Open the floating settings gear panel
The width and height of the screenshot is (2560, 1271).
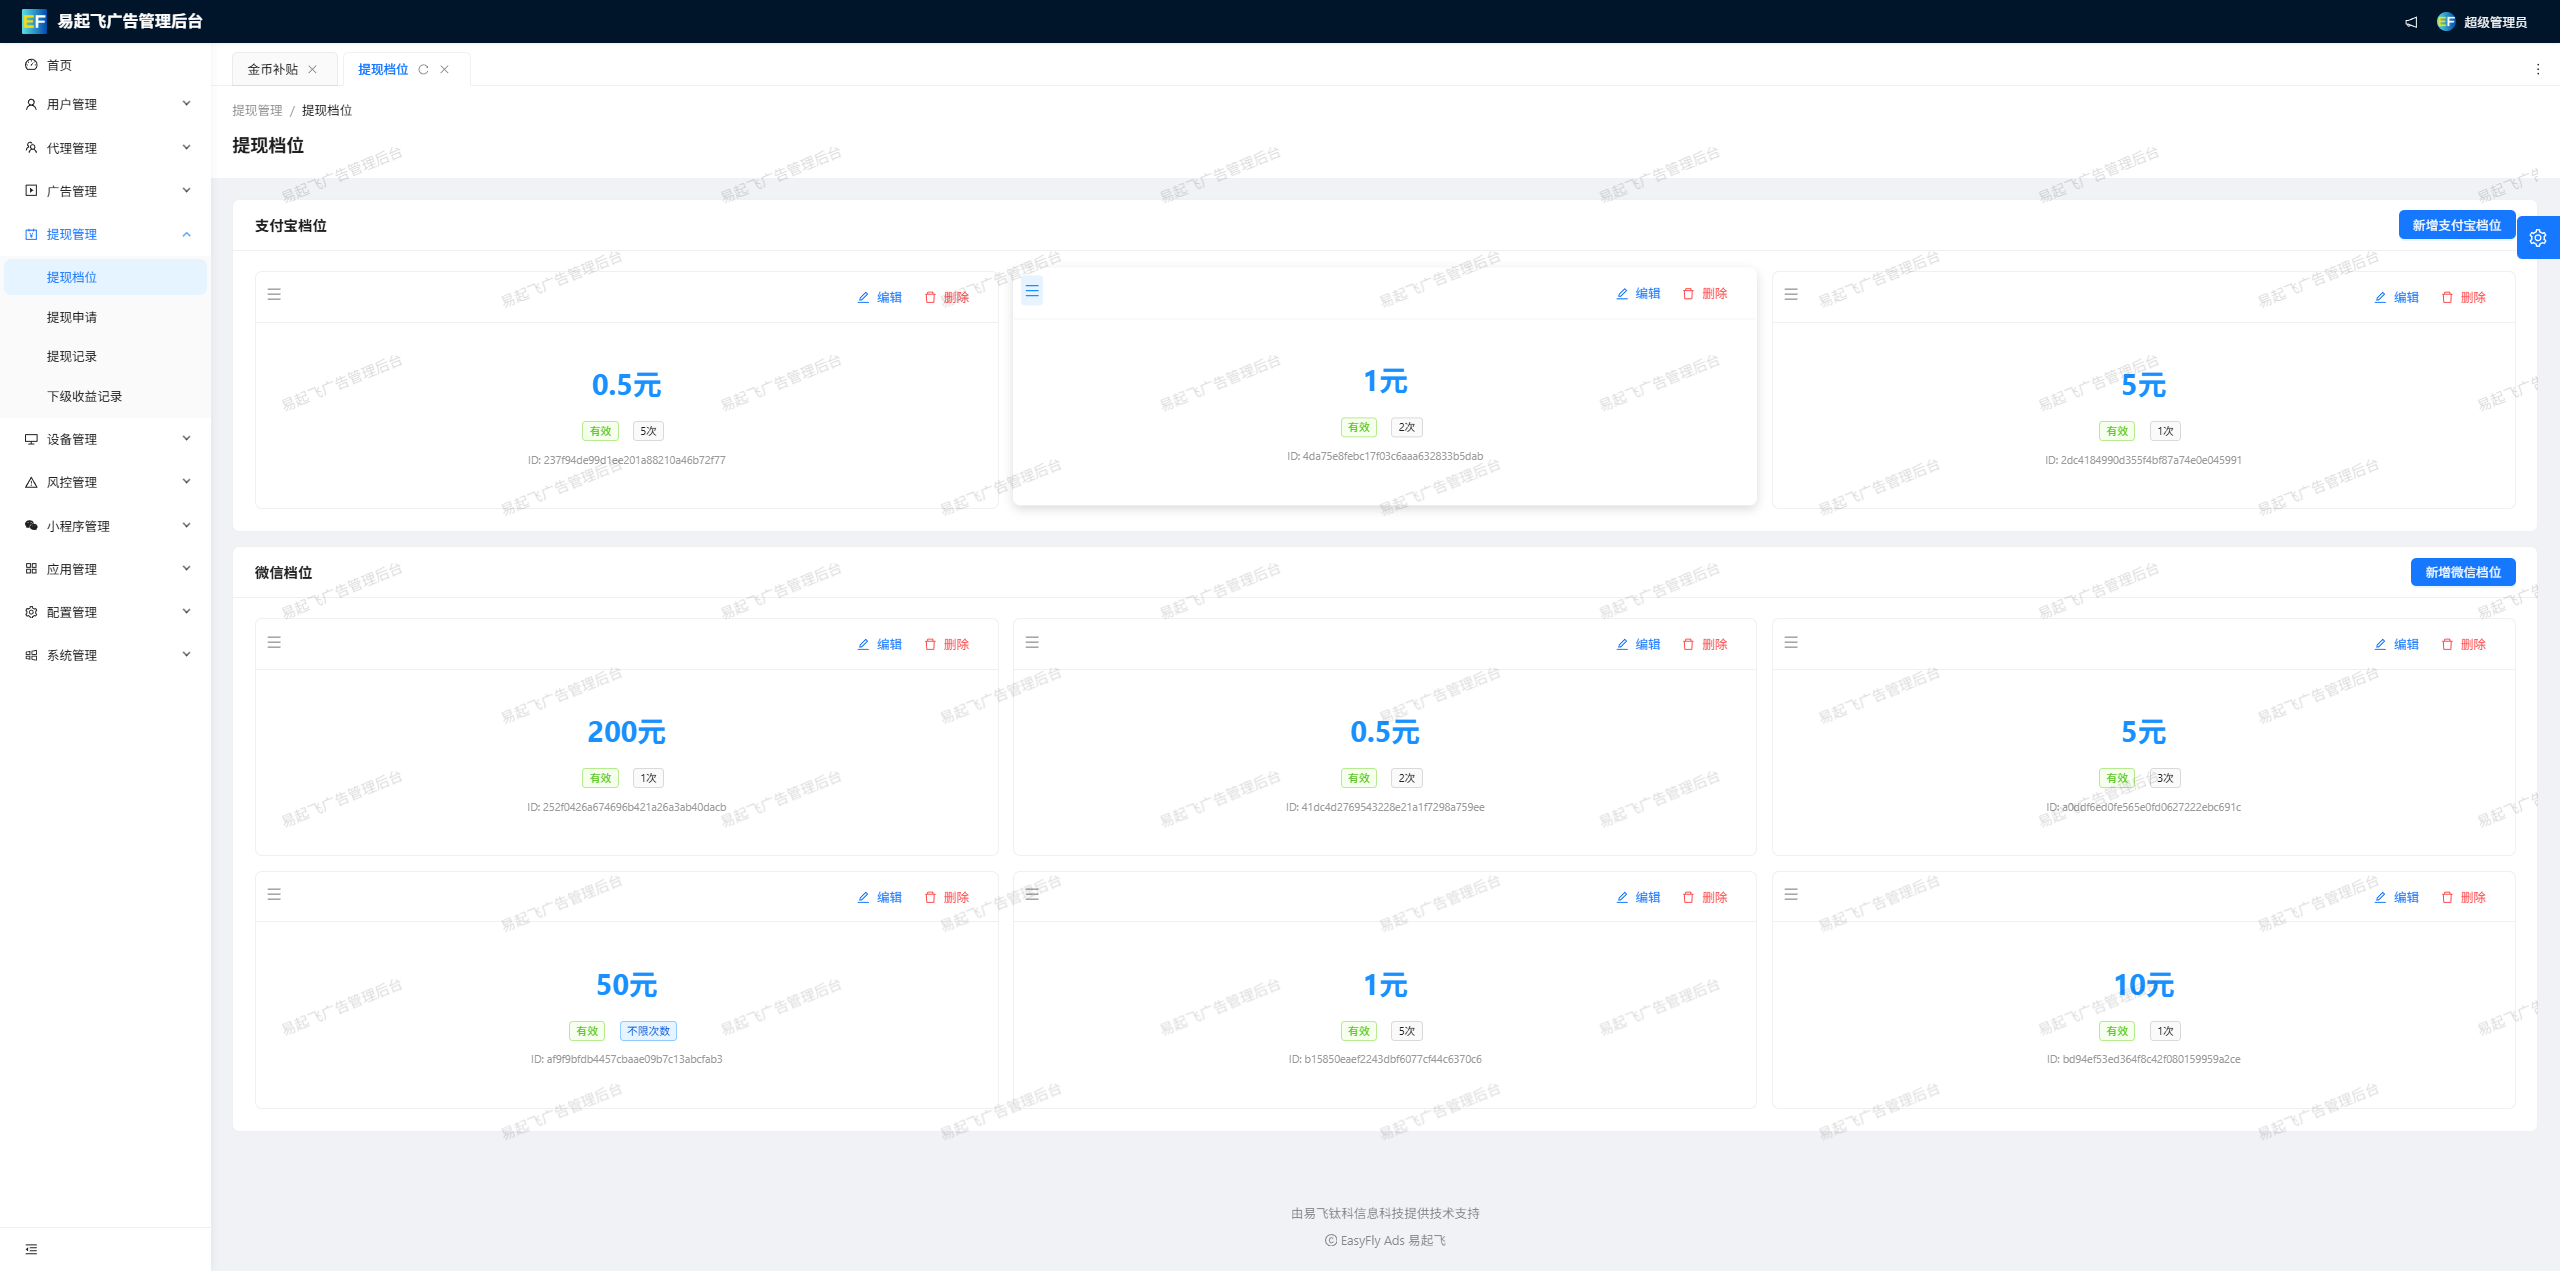[x=2538, y=238]
